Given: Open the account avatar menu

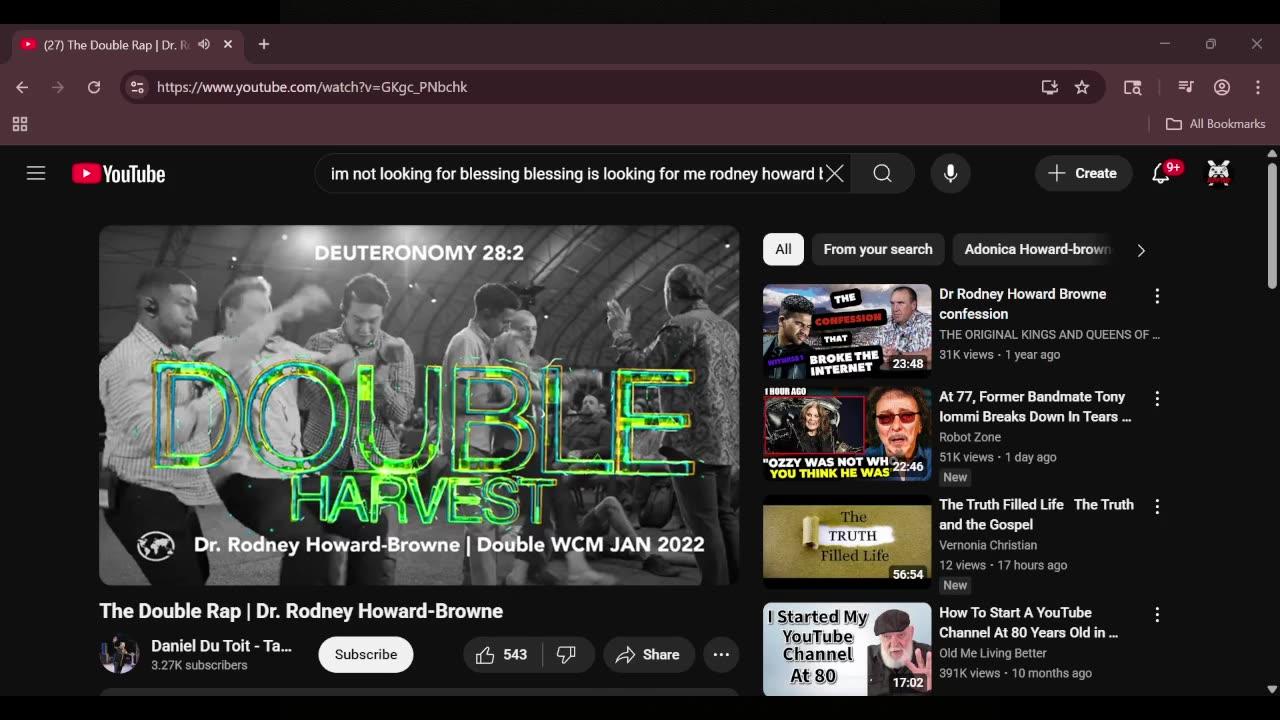Looking at the screenshot, I should click(1219, 173).
